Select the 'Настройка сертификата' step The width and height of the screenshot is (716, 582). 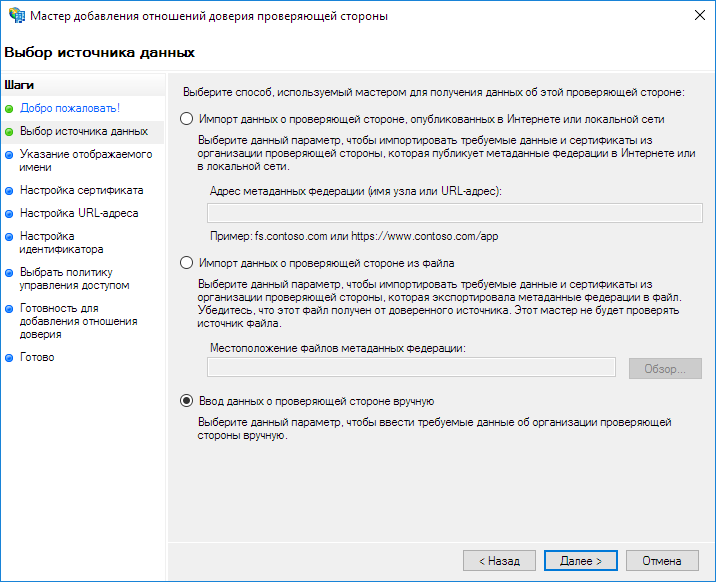[x=82, y=190]
